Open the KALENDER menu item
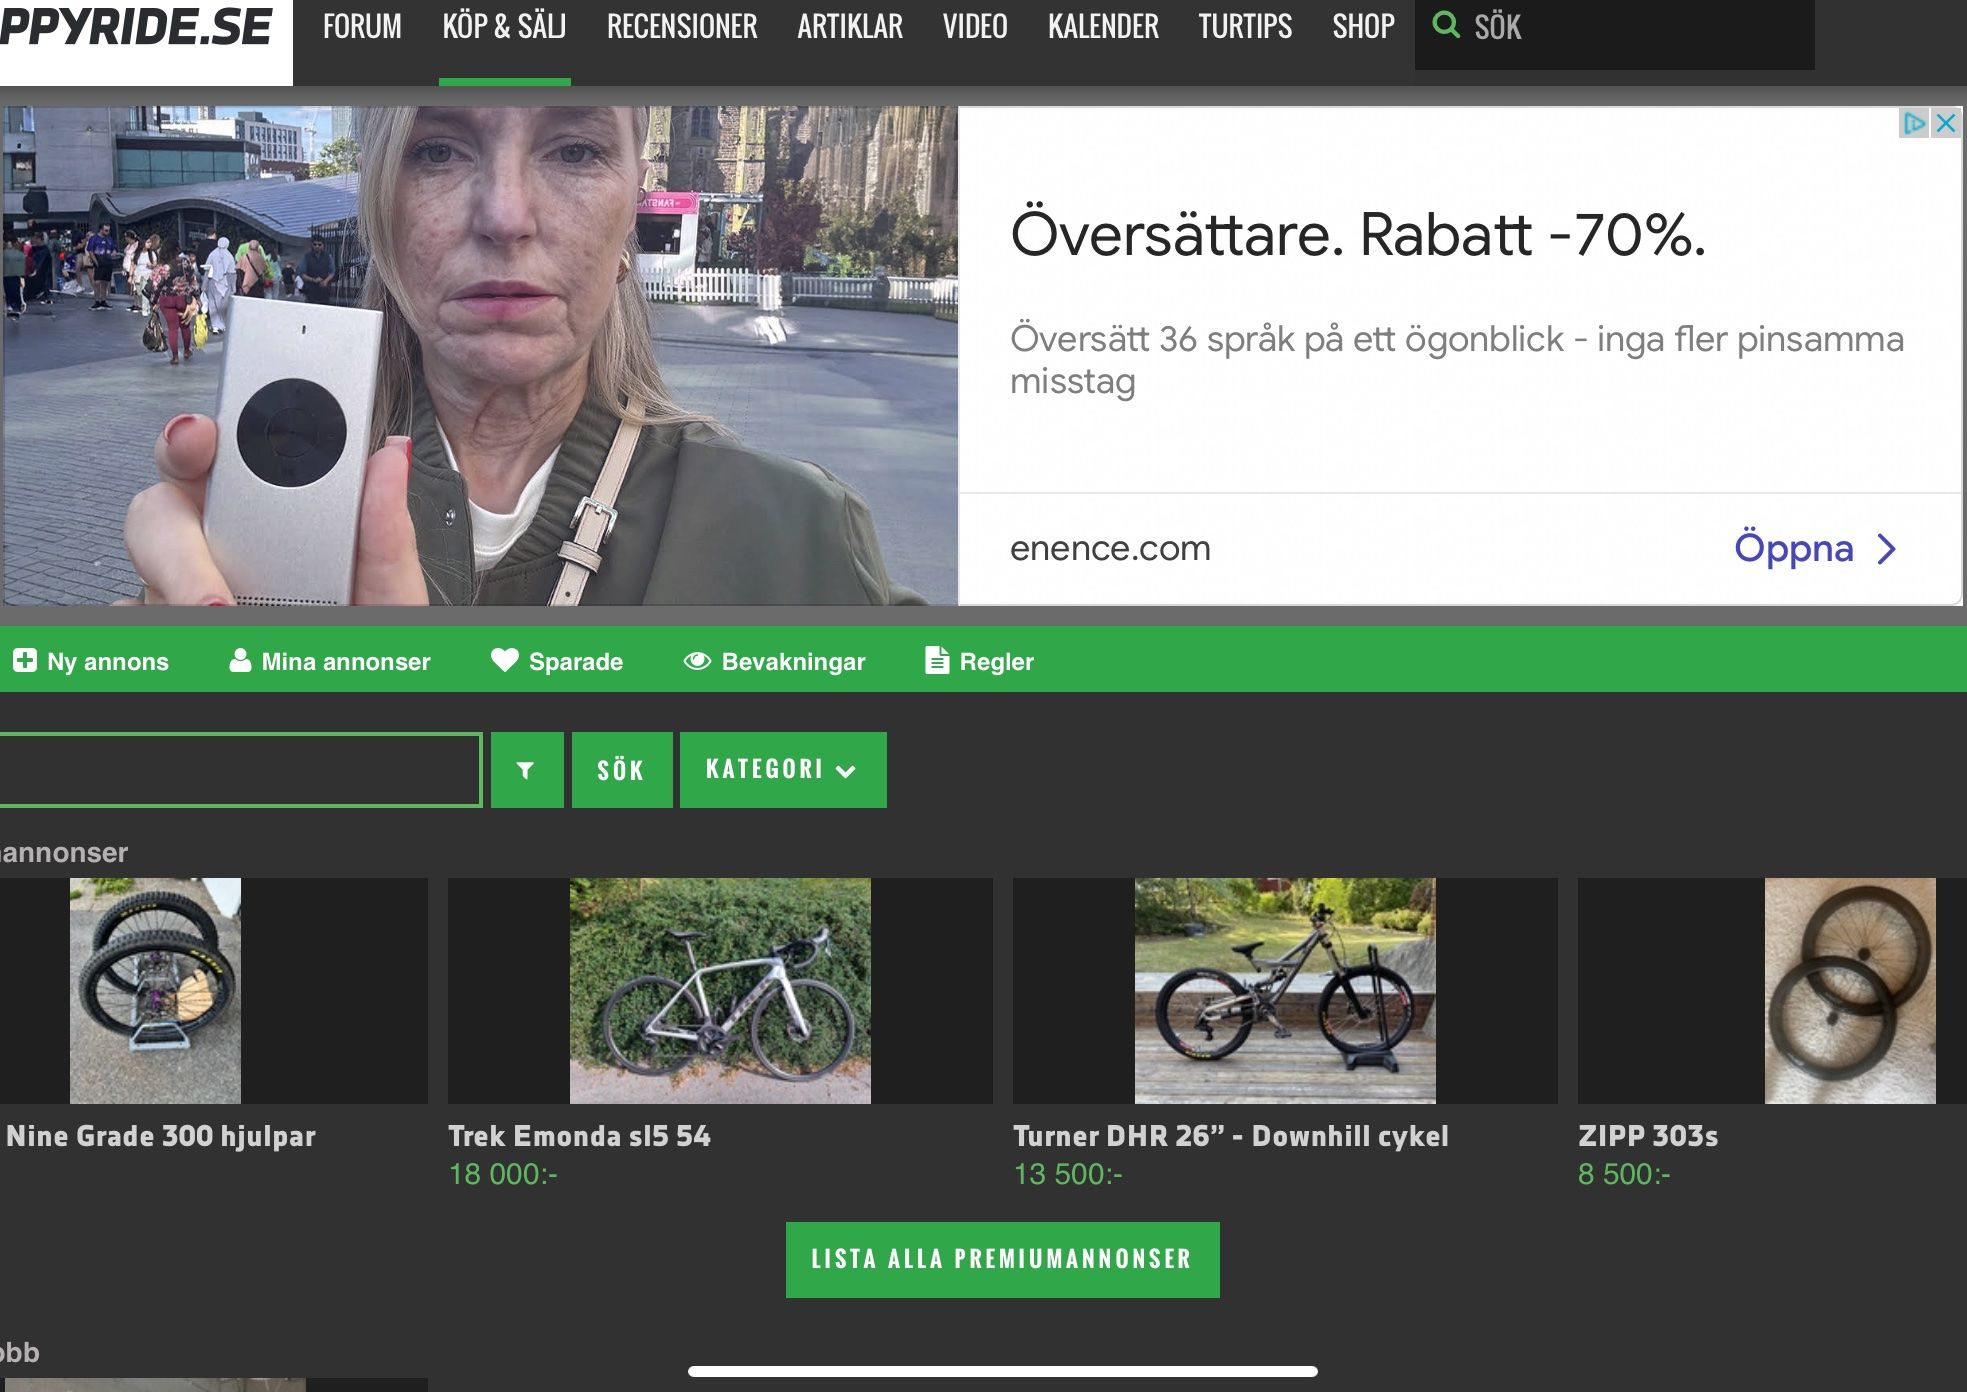The width and height of the screenshot is (1967, 1392). pos(1103,26)
